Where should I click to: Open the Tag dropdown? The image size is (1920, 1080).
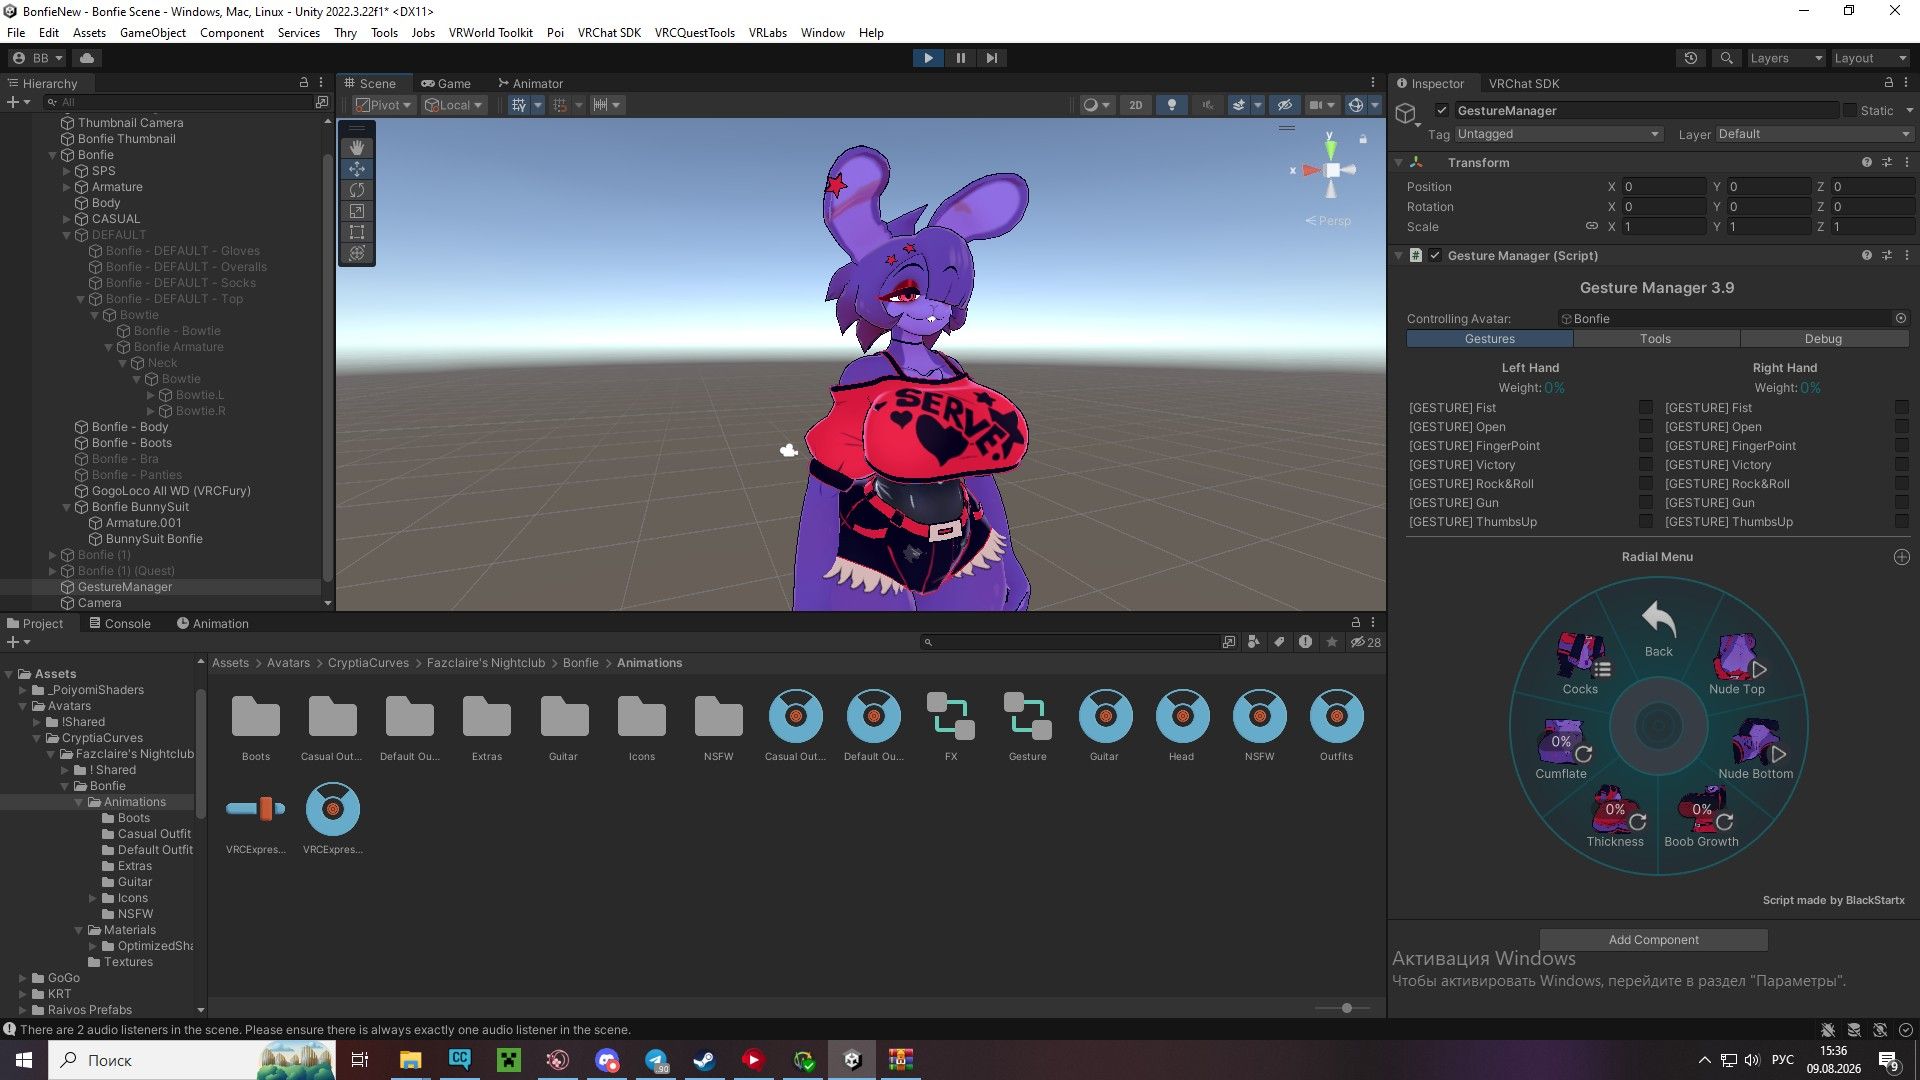point(1559,134)
